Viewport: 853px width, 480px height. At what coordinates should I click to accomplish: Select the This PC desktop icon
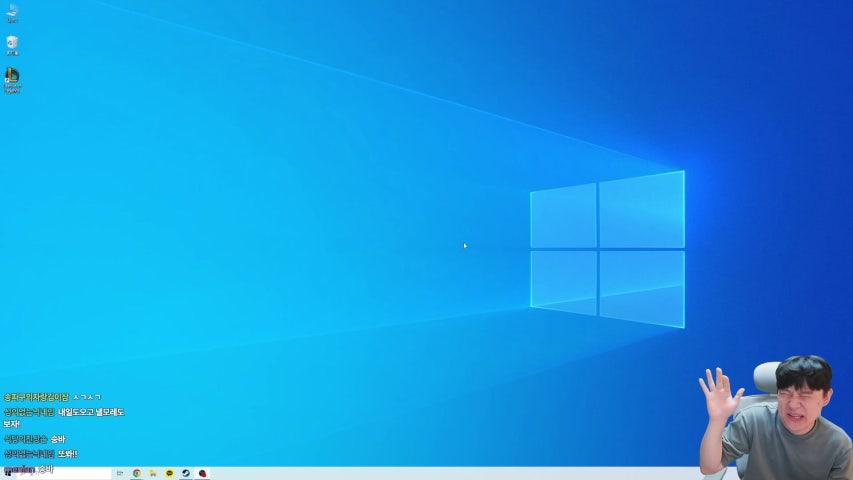(x=12, y=14)
